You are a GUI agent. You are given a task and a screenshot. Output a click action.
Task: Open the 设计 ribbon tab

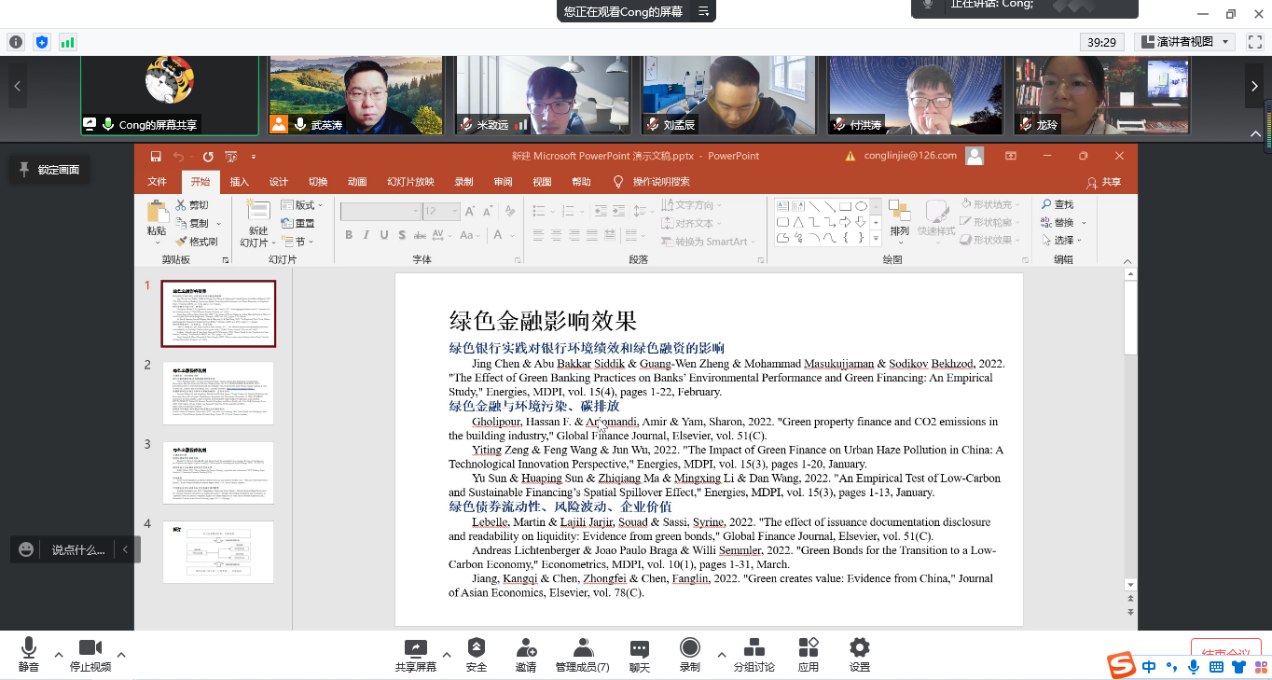pos(278,182)
